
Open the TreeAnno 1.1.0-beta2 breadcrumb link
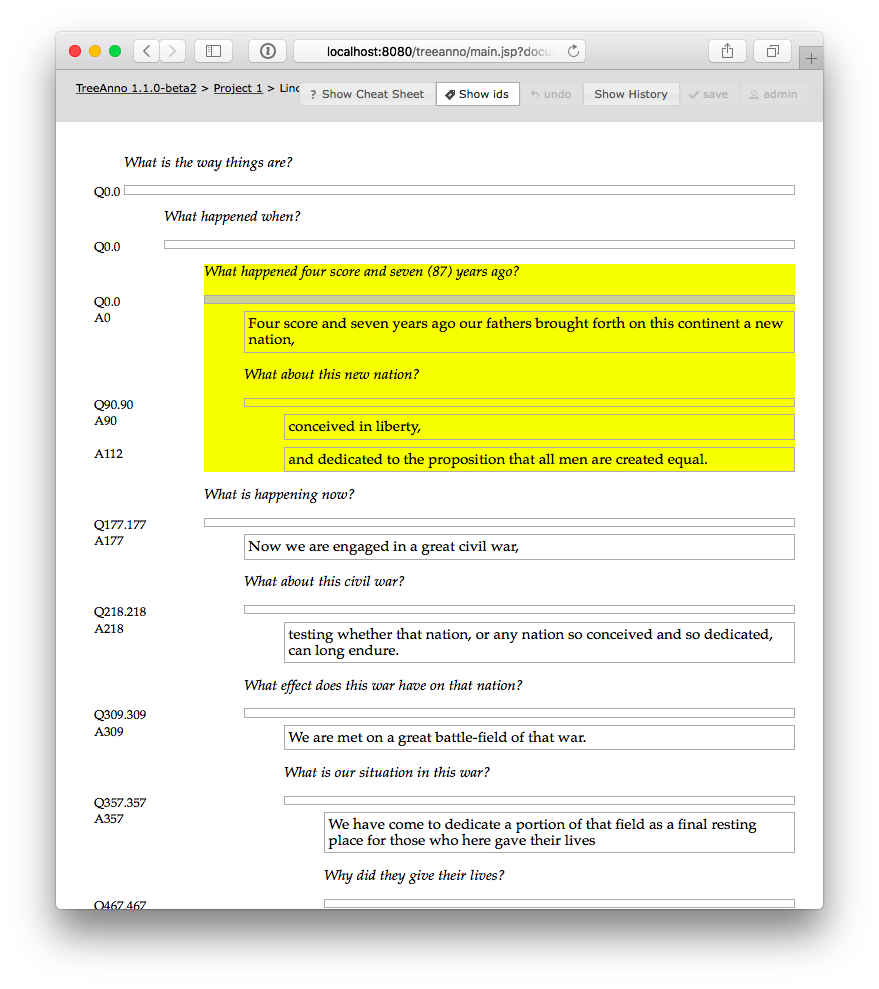(136, 88)
